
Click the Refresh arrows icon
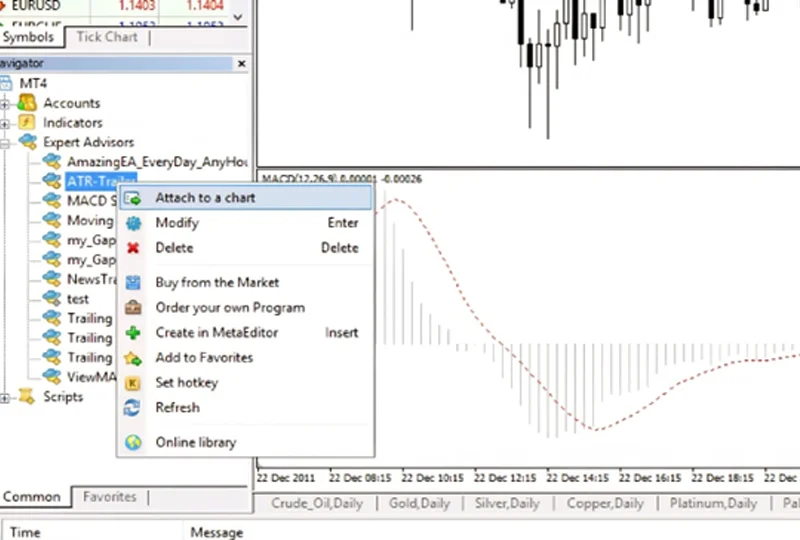tap(132, 408)
